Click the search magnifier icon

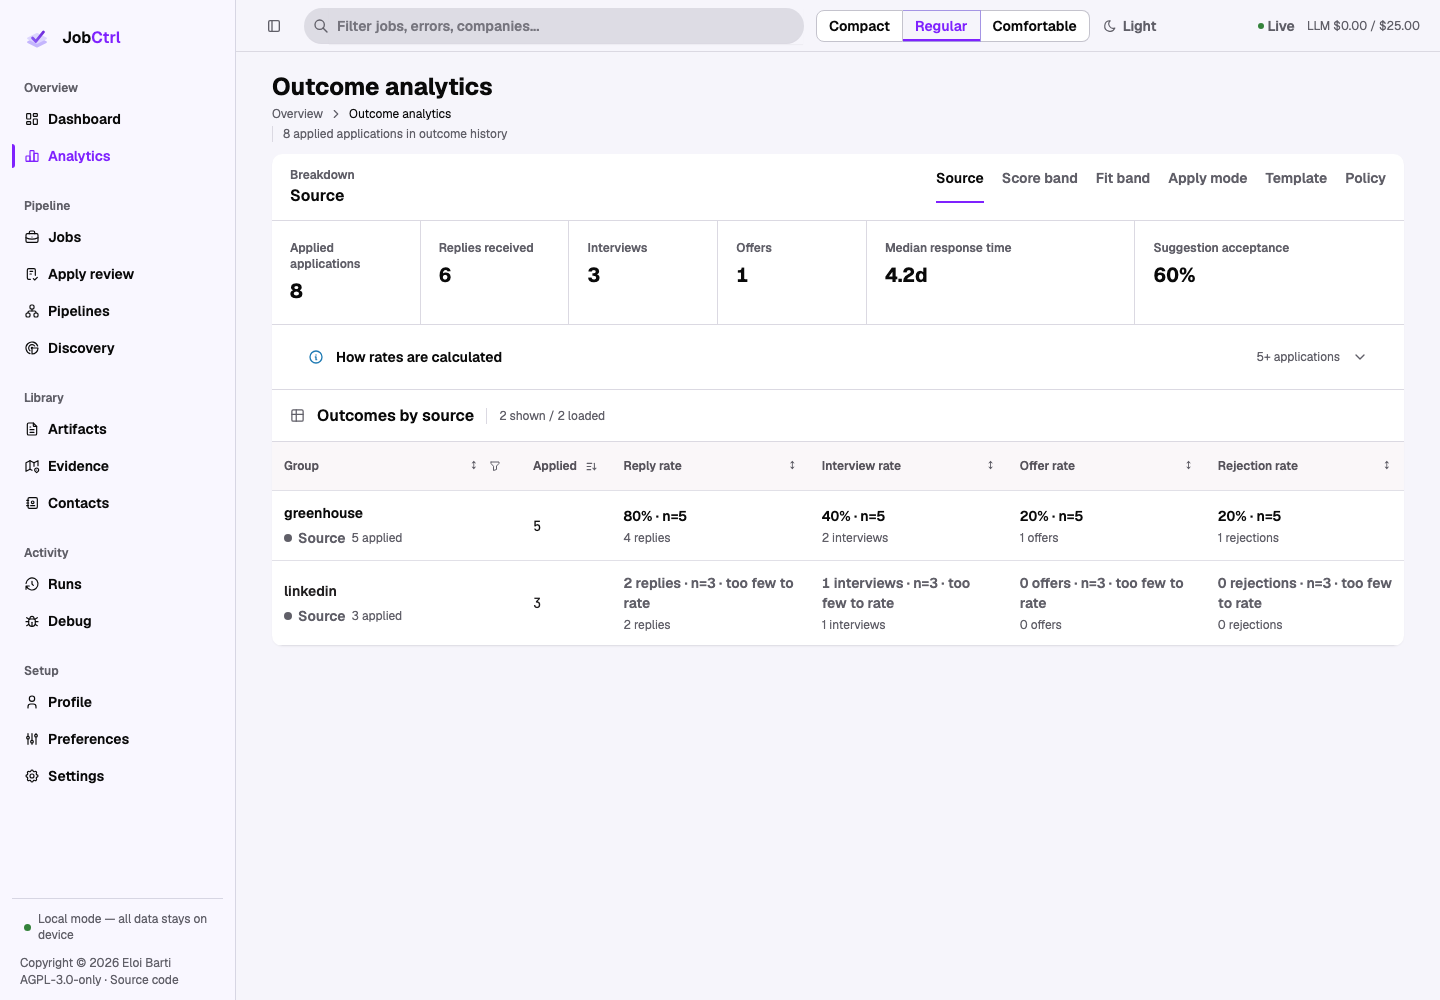coord(321,26)
